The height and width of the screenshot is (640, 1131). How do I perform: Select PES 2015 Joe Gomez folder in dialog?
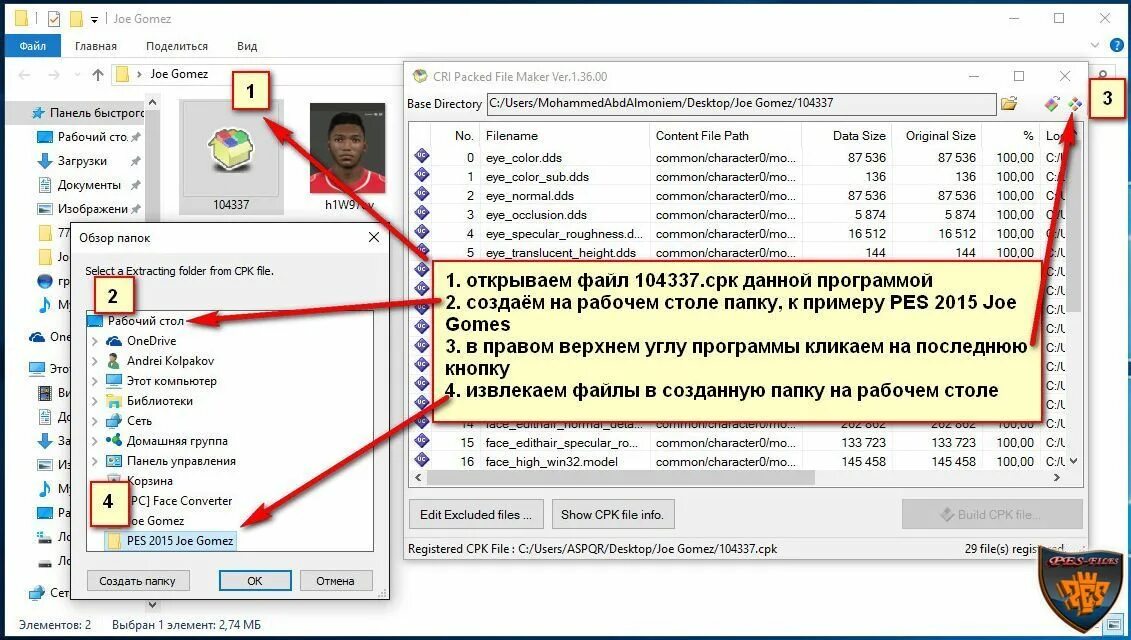(171, 540)
